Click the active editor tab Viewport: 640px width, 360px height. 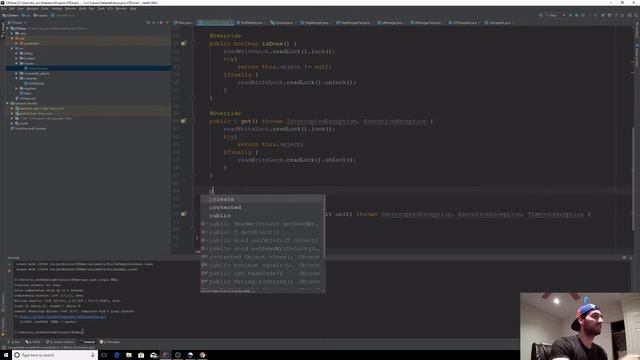pos(216,22)
